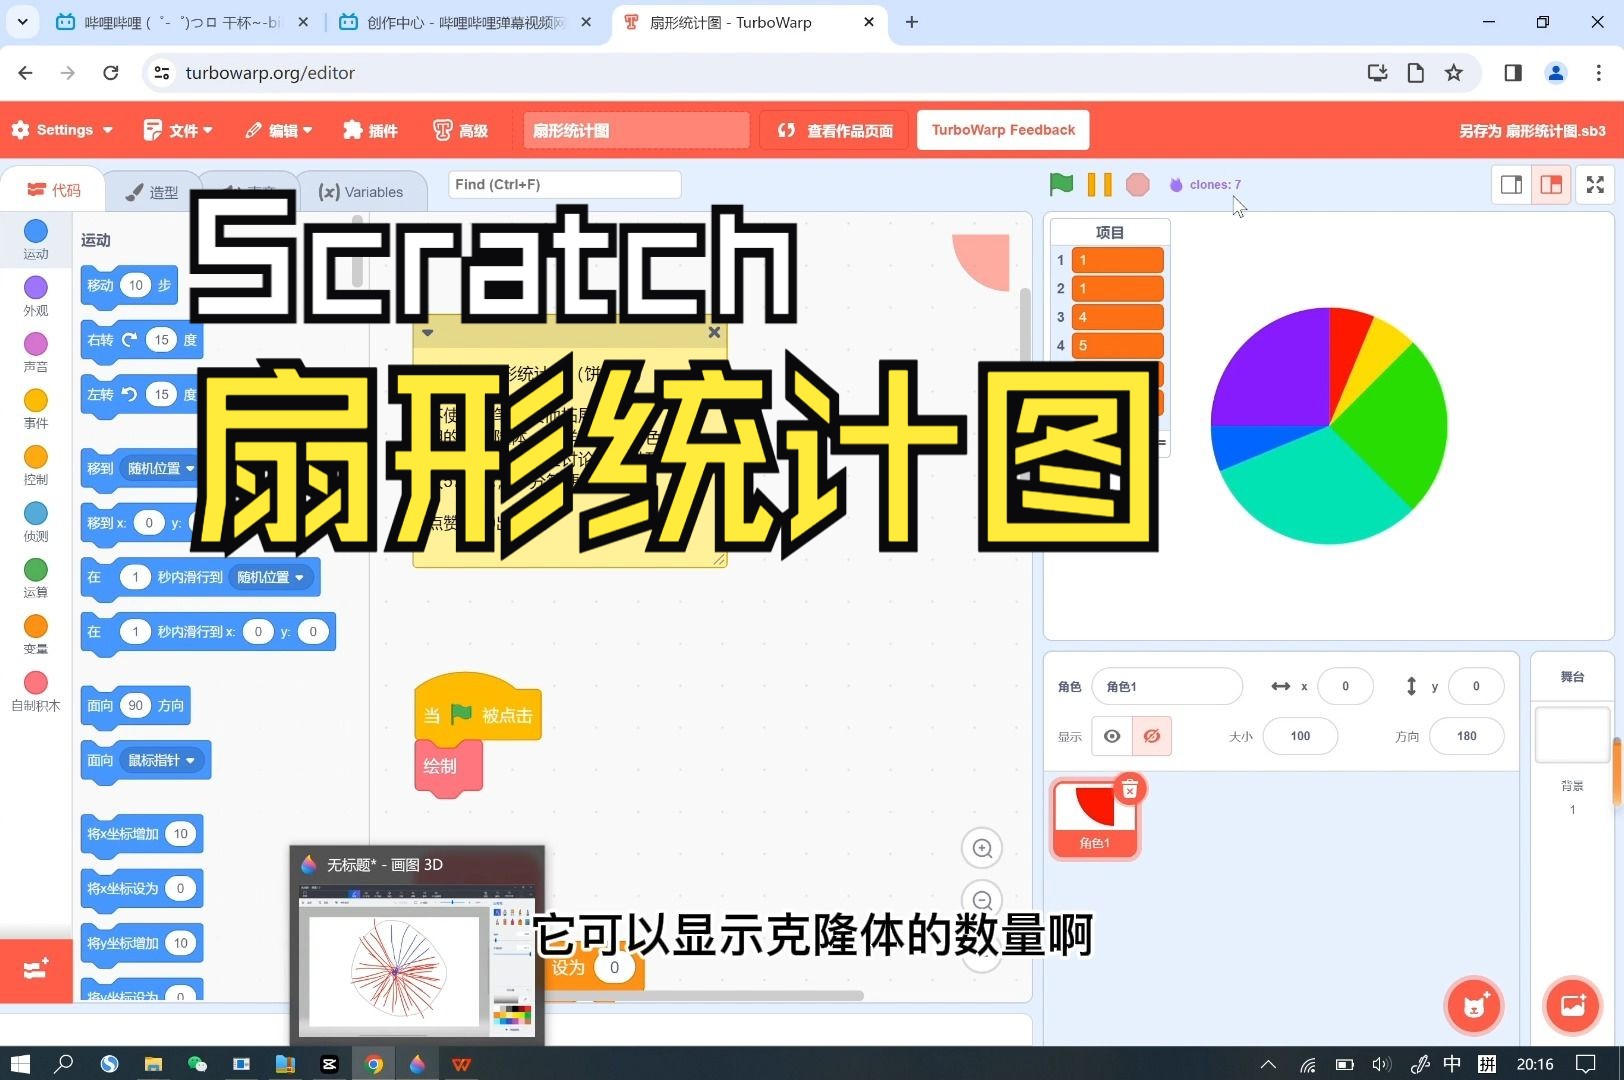Hide the sprite with crossed-eye icon
The height and width of the screenshot is (1080, 1624).
pyautogui.click(x=1152, y=736)
